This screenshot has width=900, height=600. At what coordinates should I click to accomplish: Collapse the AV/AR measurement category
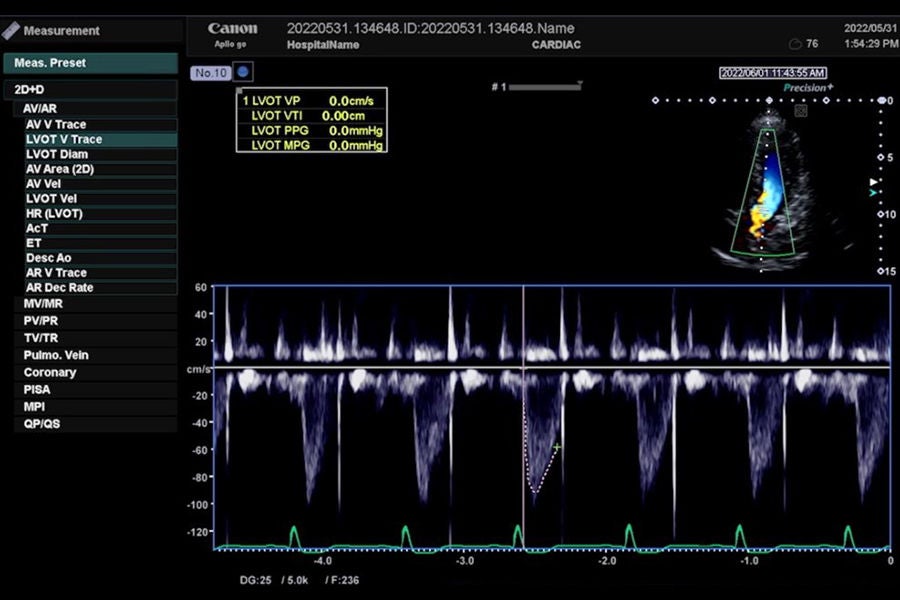[x=95, y=109]
